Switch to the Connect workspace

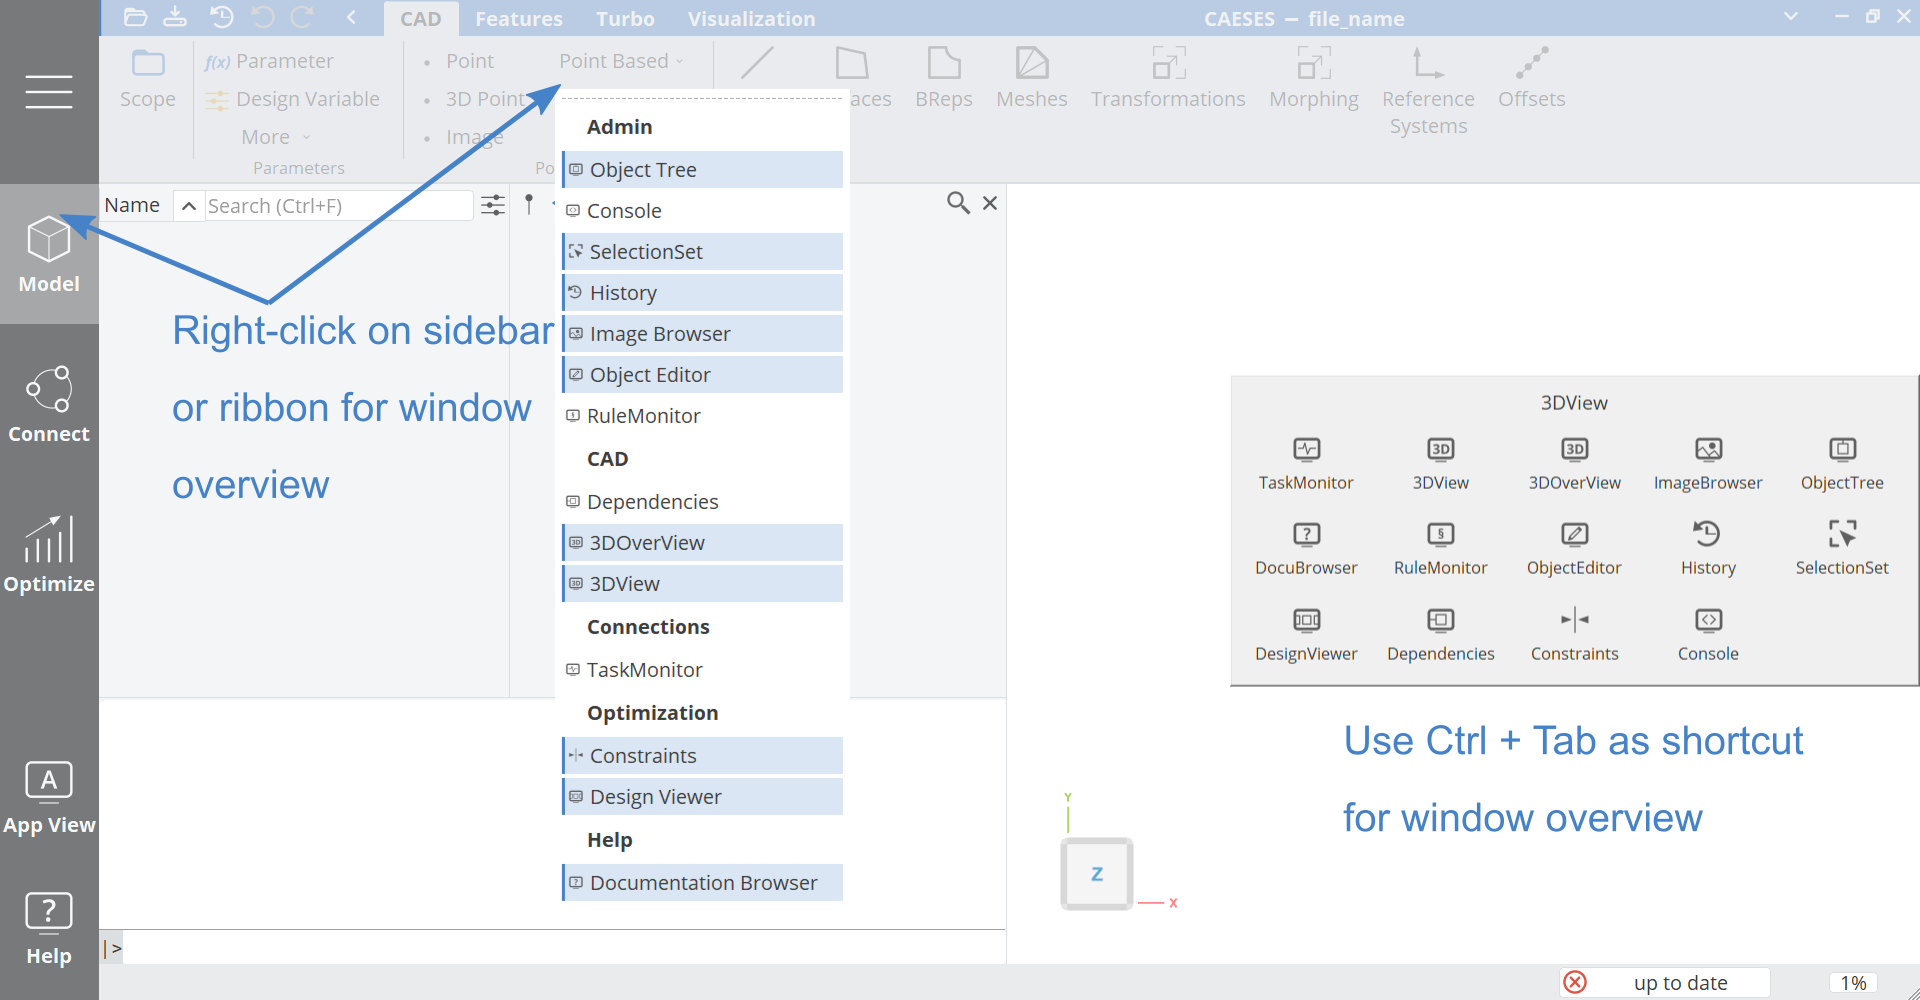(x=49, y=404)
